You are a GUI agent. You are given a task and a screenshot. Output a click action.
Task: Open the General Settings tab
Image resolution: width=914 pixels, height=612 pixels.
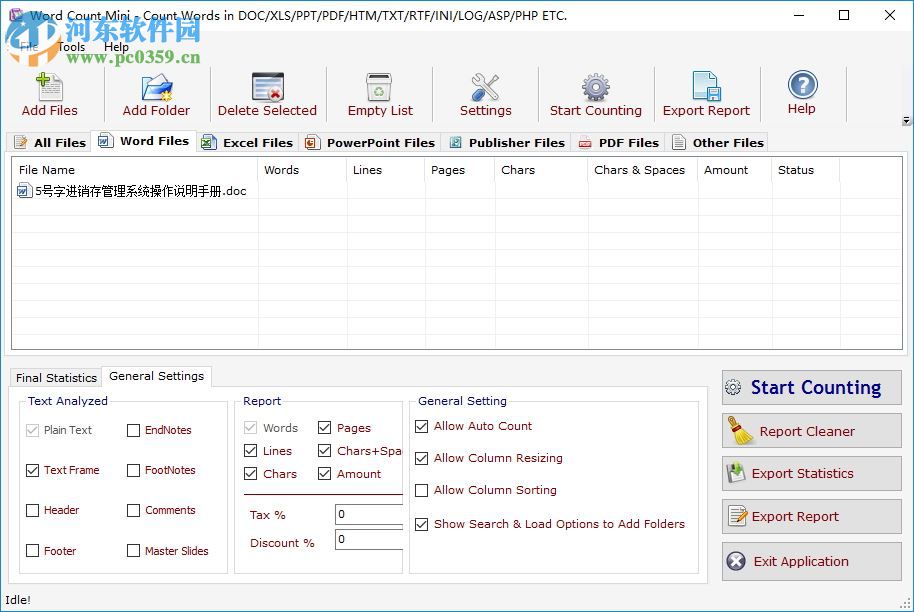pyautogui.click(x=157, y=376)
